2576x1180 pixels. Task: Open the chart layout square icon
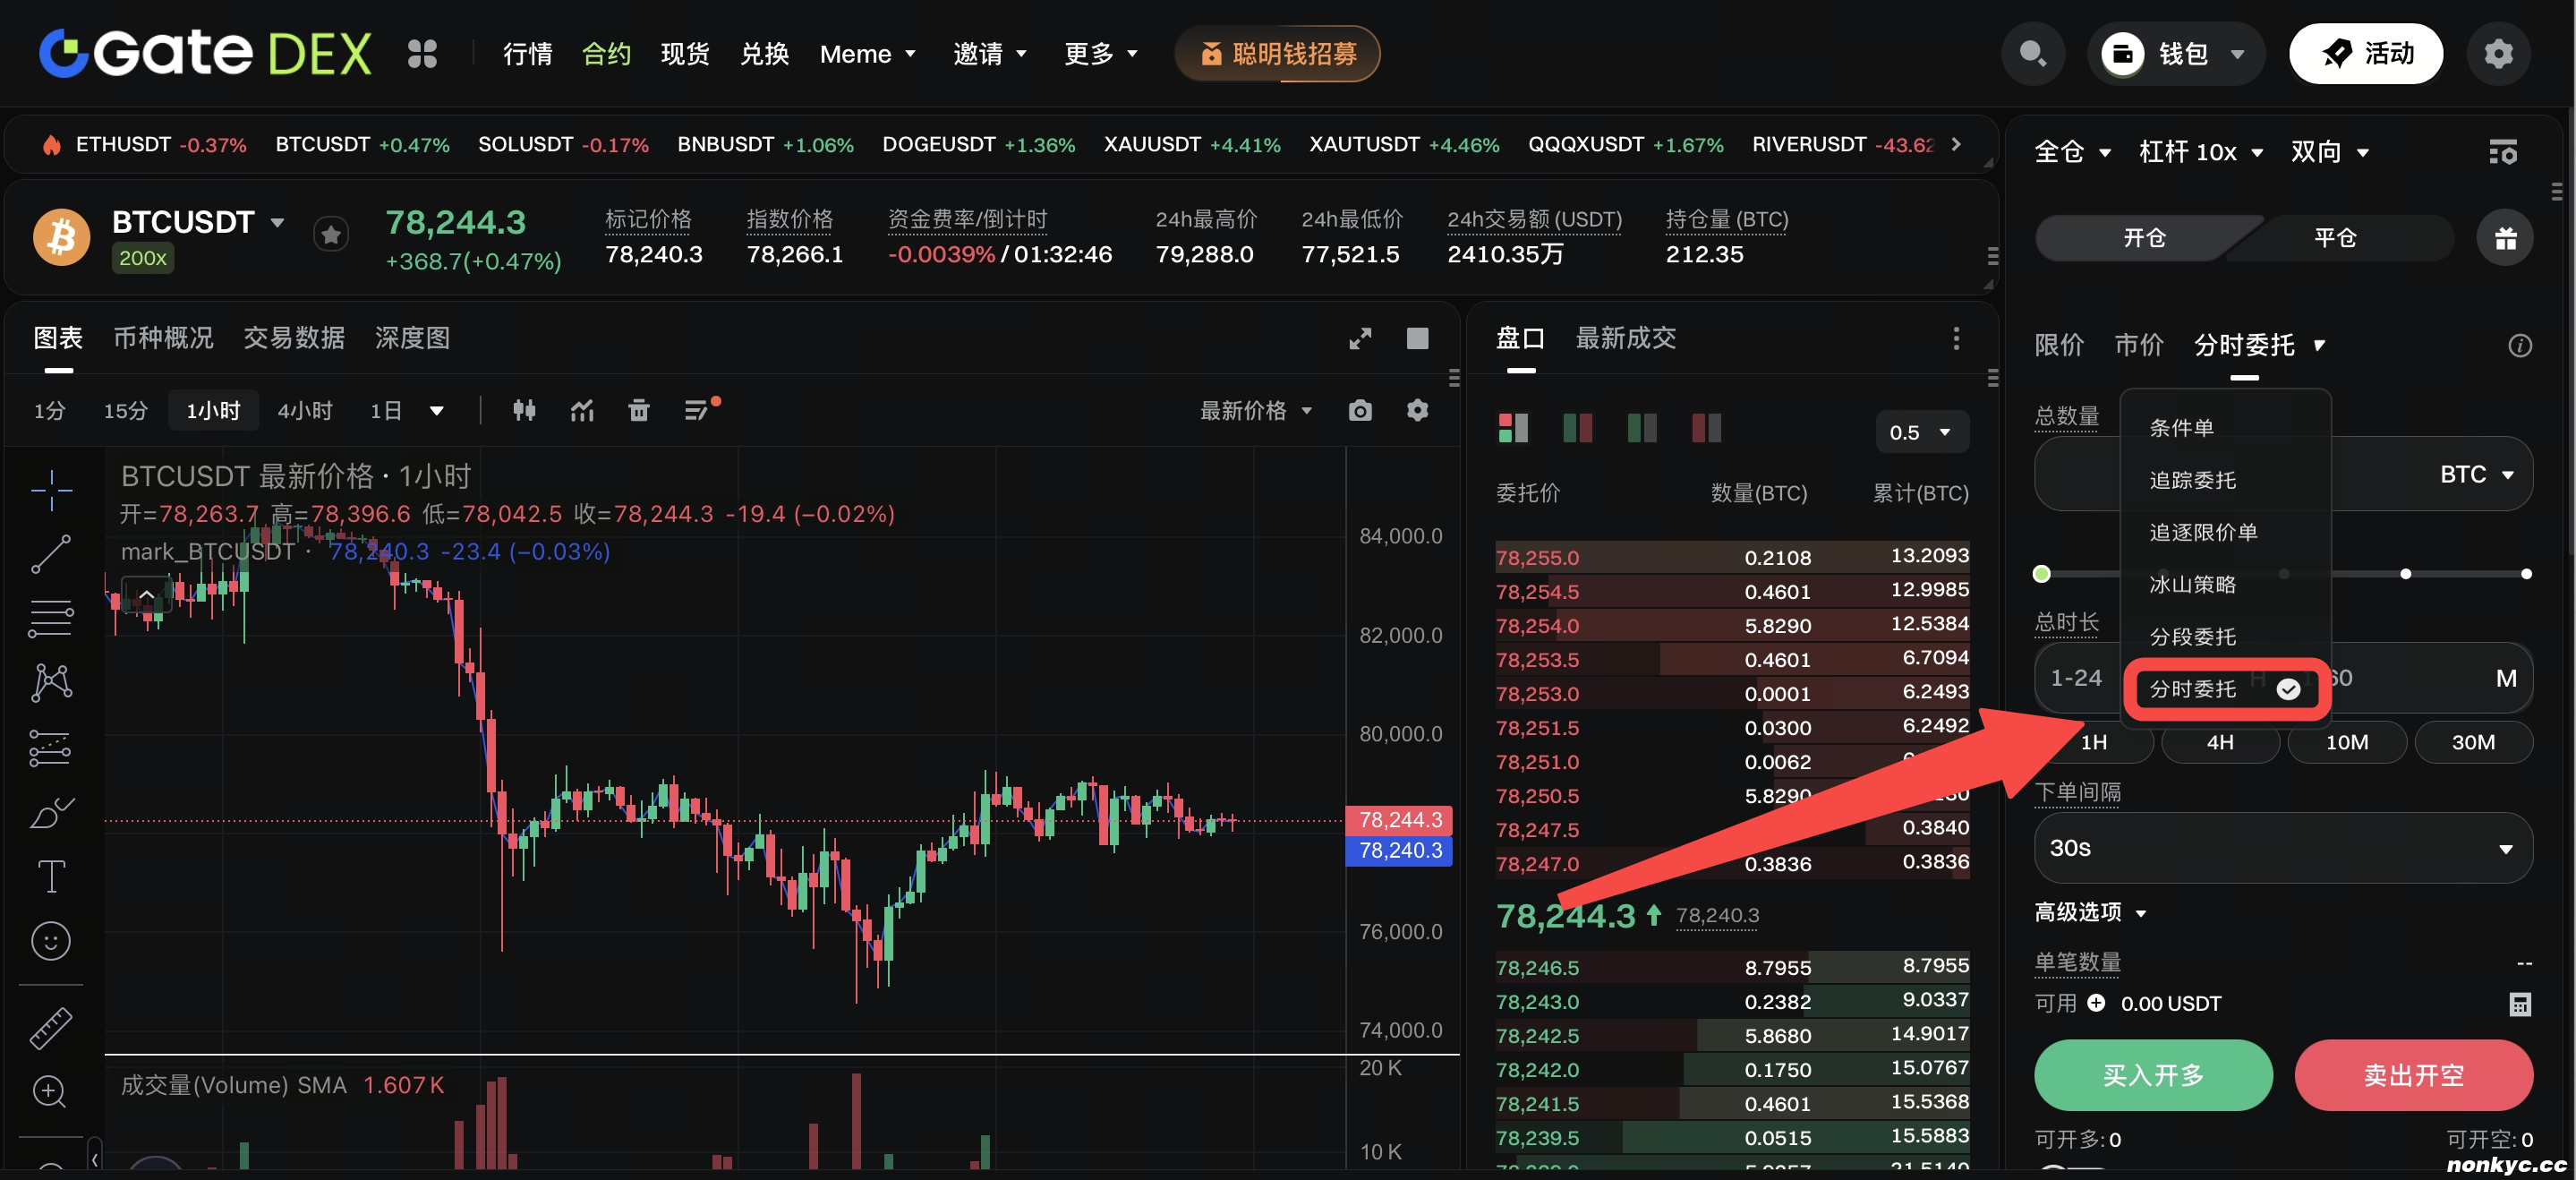(1417, 339)
